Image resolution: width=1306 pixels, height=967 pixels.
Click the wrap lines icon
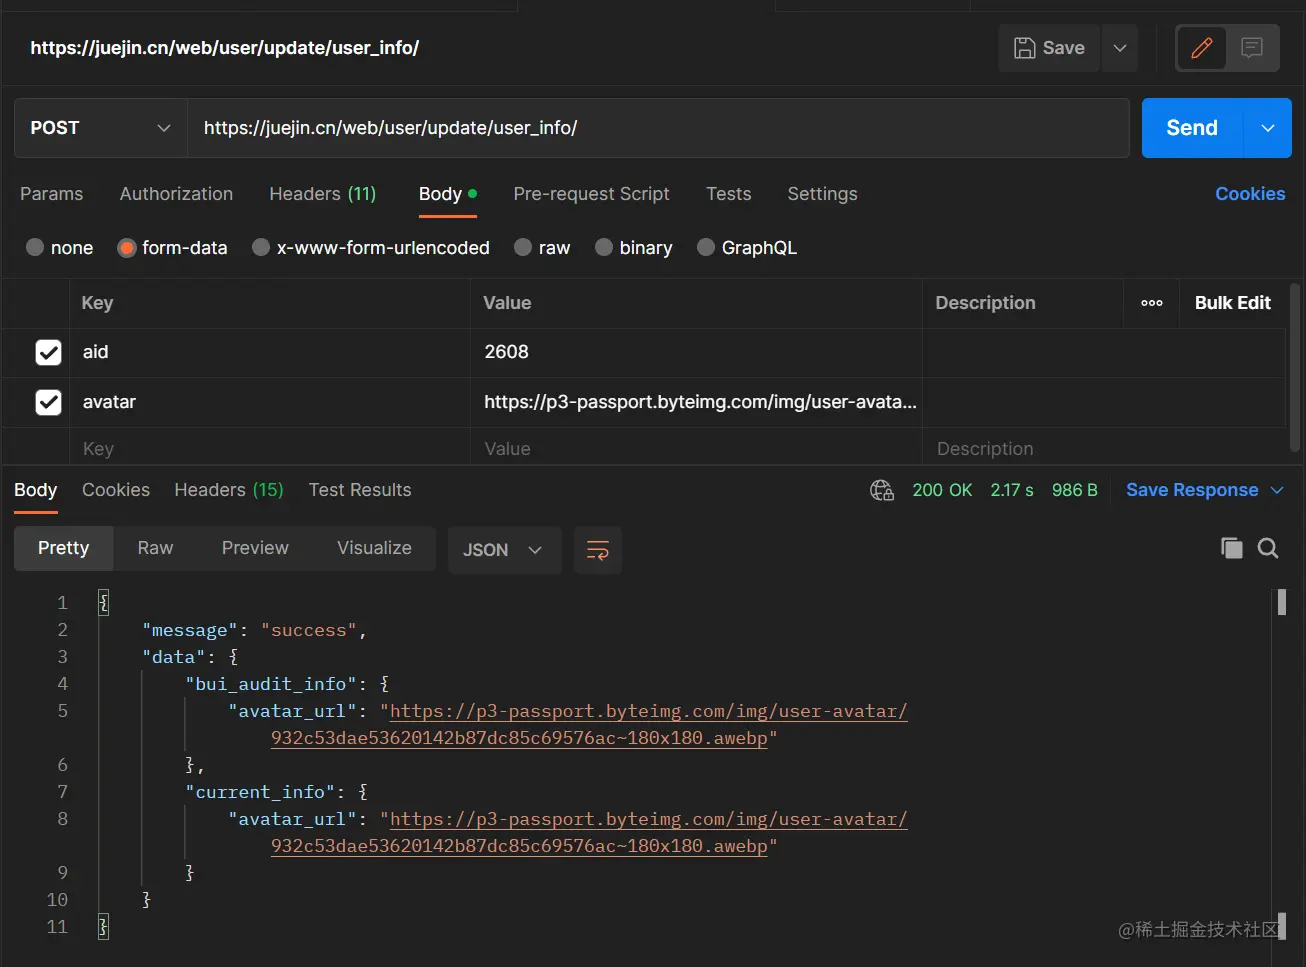click(598, 550)
